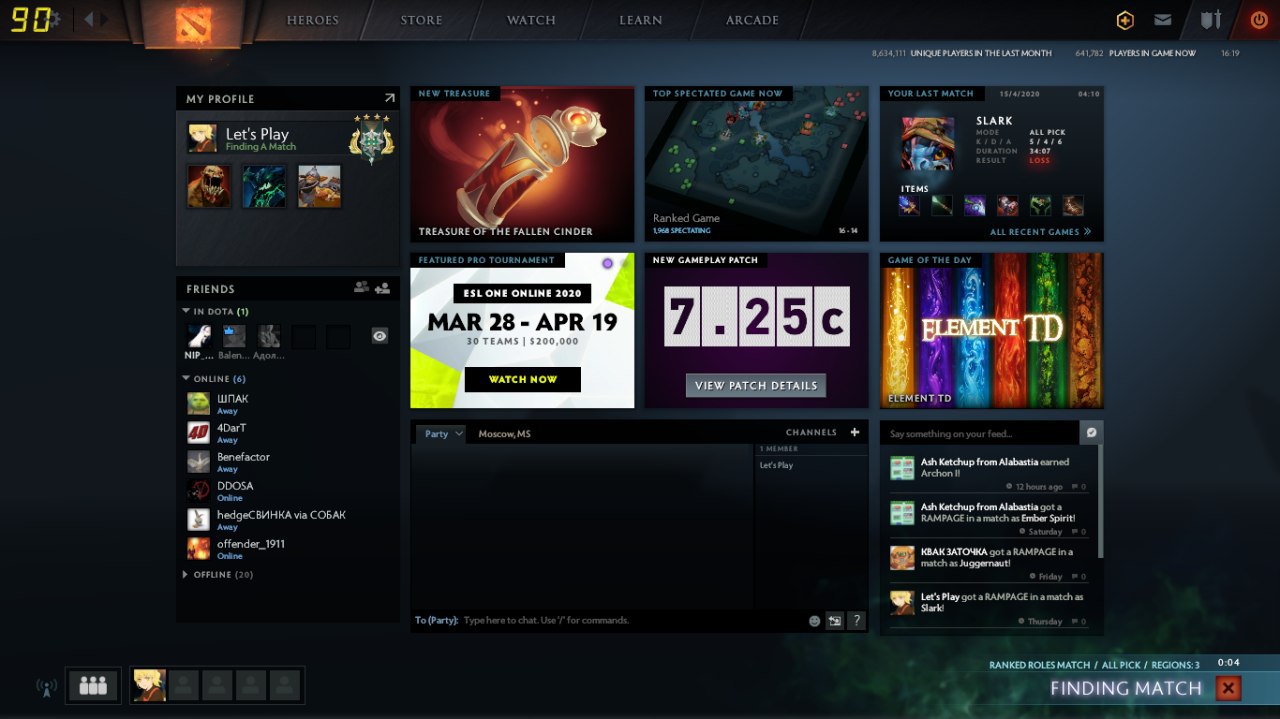Click the feed post speech bubble icon
1280x719 pixels.
pos(1092,433)
